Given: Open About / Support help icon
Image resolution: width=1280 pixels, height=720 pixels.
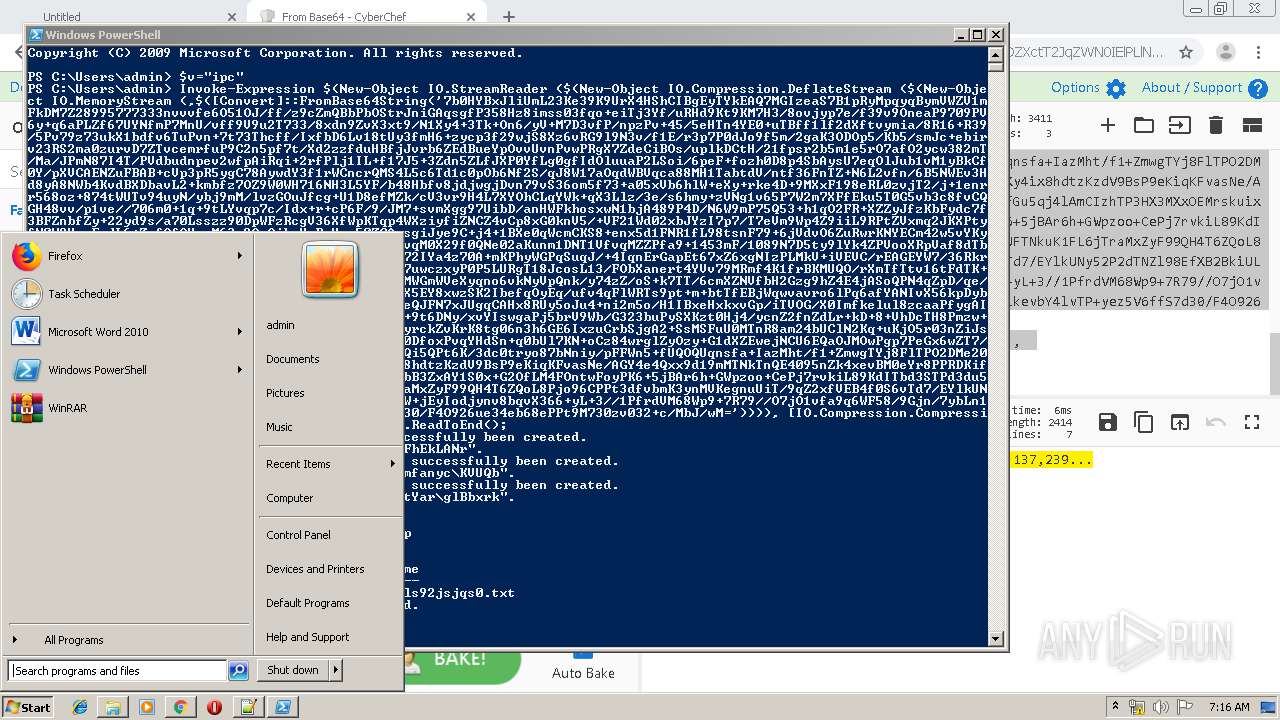Looking at the screenshot, I should click(1257, 88).
